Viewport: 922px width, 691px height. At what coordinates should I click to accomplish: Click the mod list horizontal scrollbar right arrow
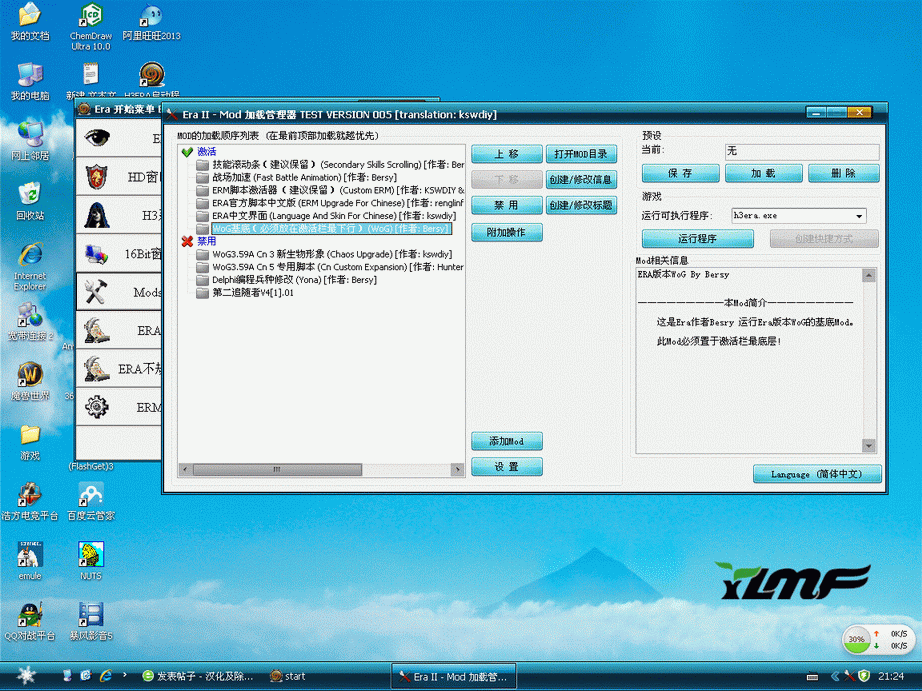[457, 469]
